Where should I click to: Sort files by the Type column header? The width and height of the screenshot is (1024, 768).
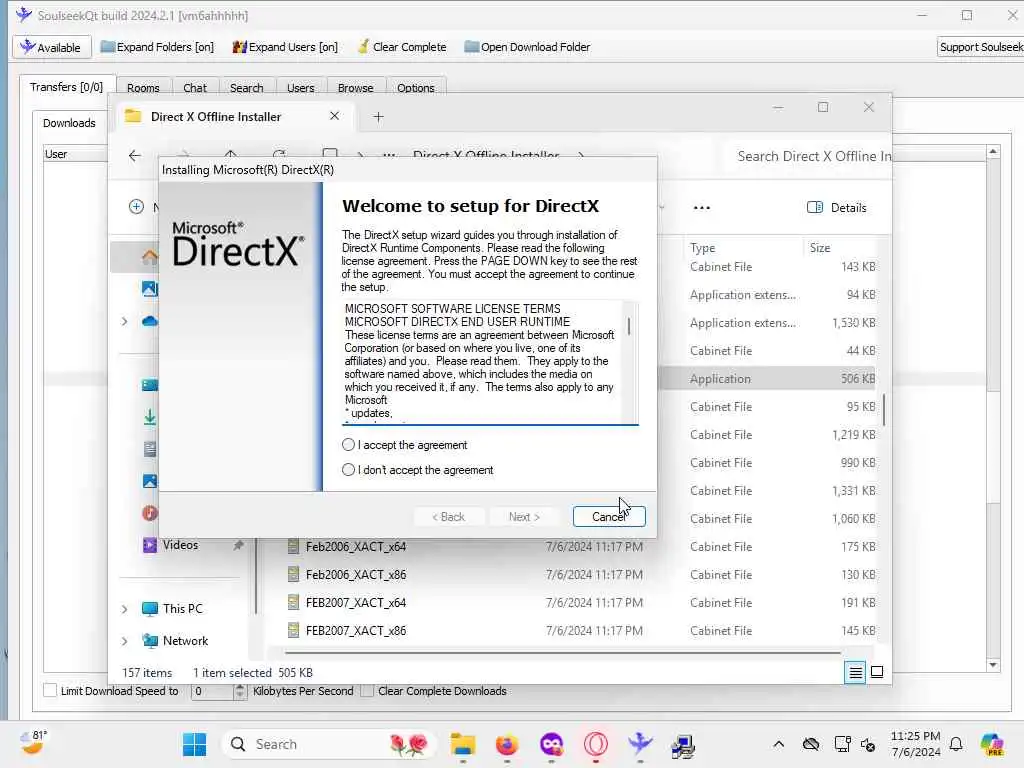point(702,248)
